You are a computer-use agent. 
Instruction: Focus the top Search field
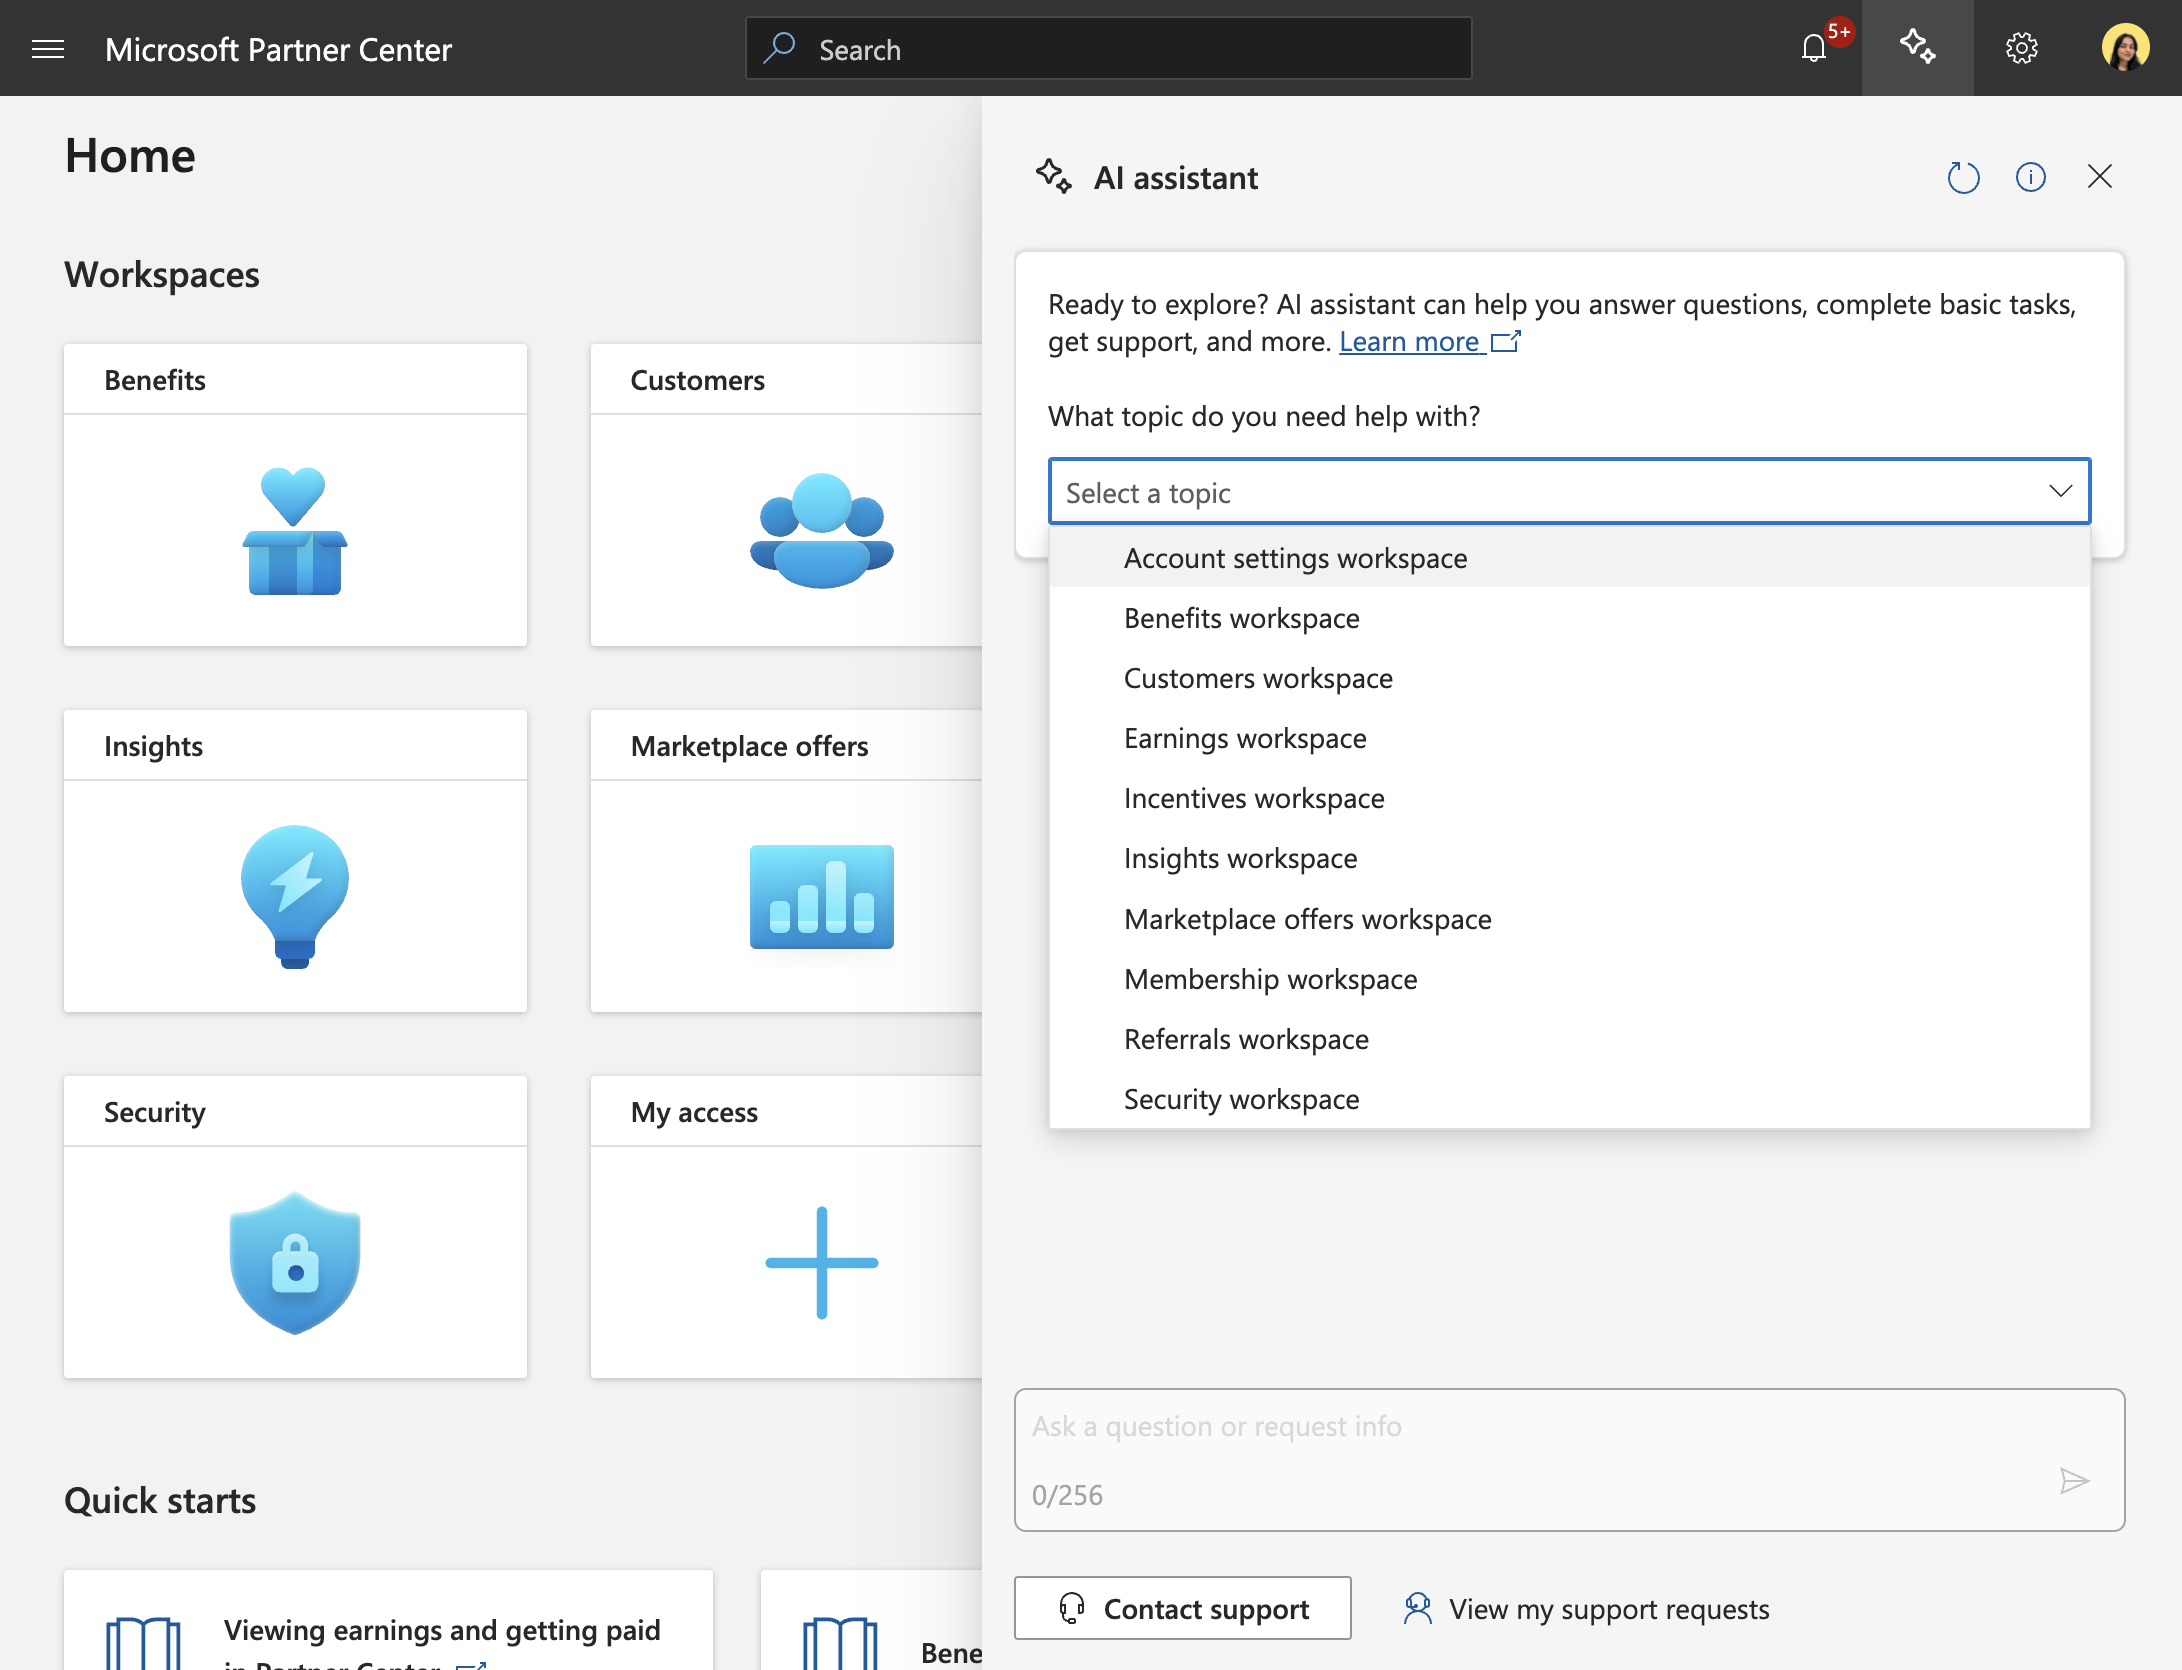tap(1108, 48)
